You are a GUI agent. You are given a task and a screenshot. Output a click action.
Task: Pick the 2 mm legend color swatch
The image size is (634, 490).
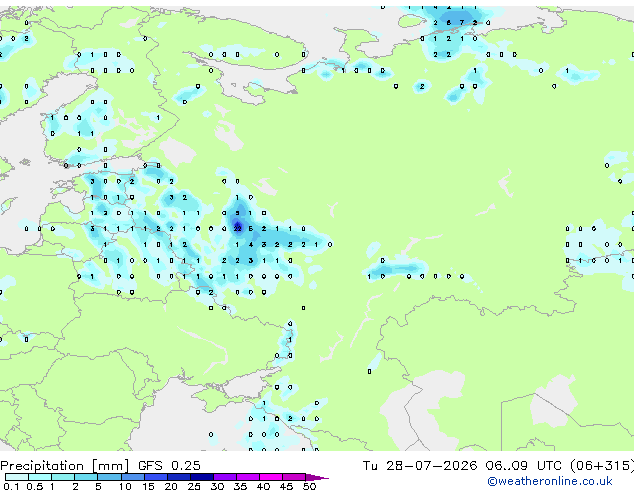tap(86, 477)
